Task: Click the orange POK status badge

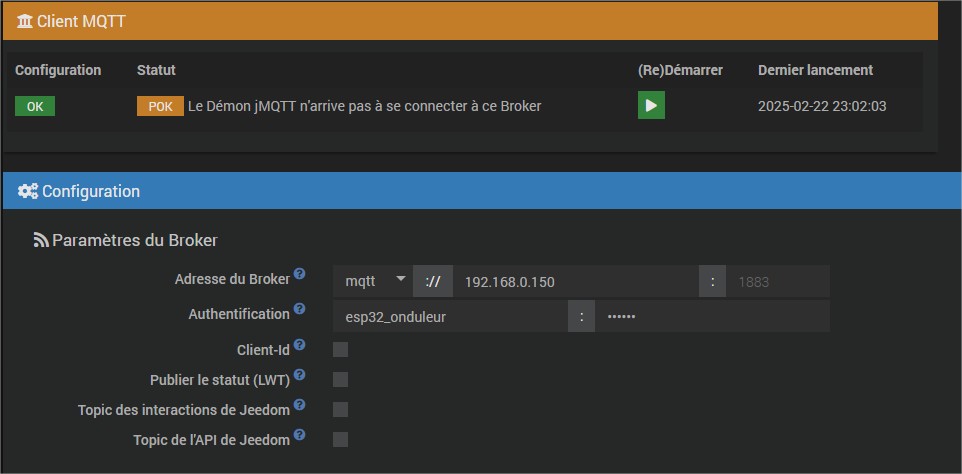Action: 160,106
